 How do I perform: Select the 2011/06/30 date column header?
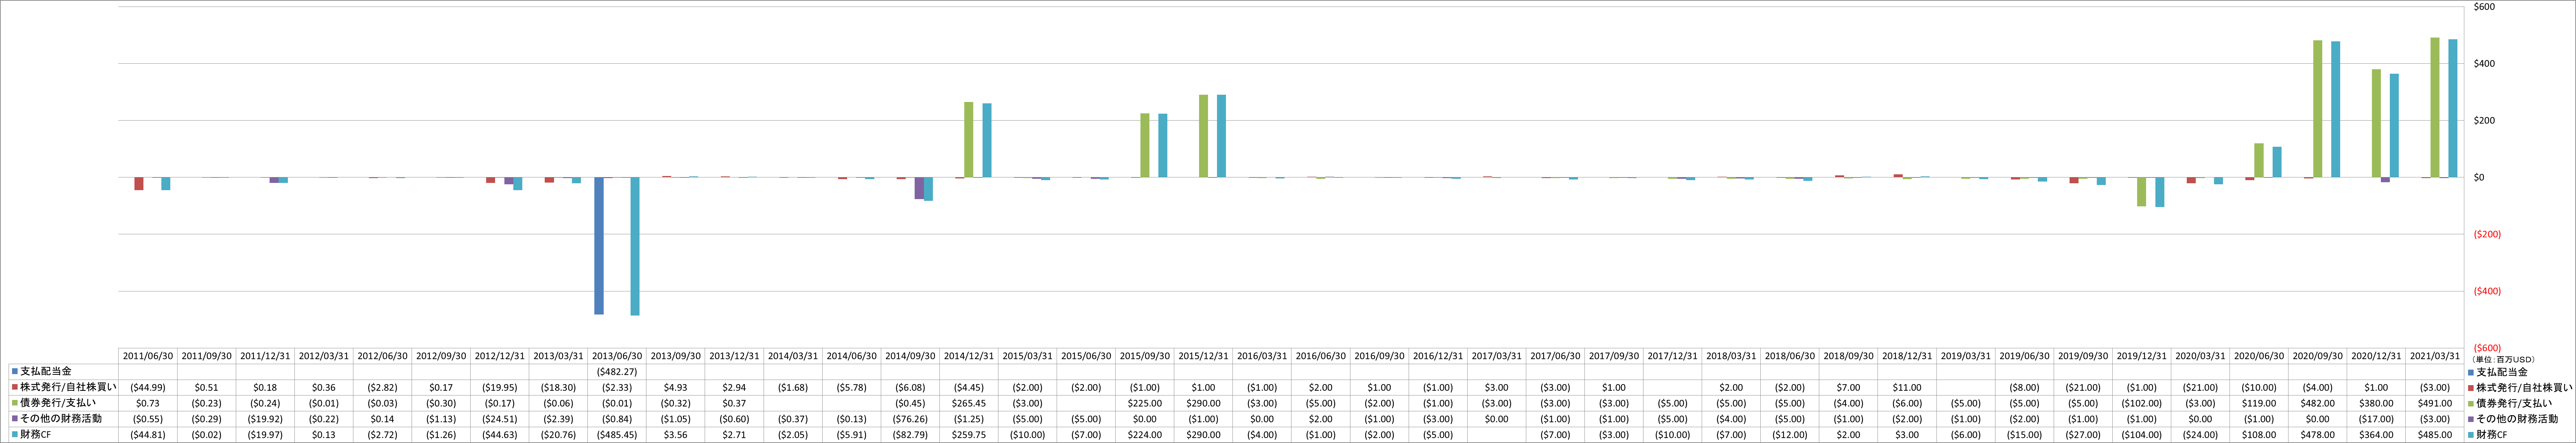coord(148,356)
